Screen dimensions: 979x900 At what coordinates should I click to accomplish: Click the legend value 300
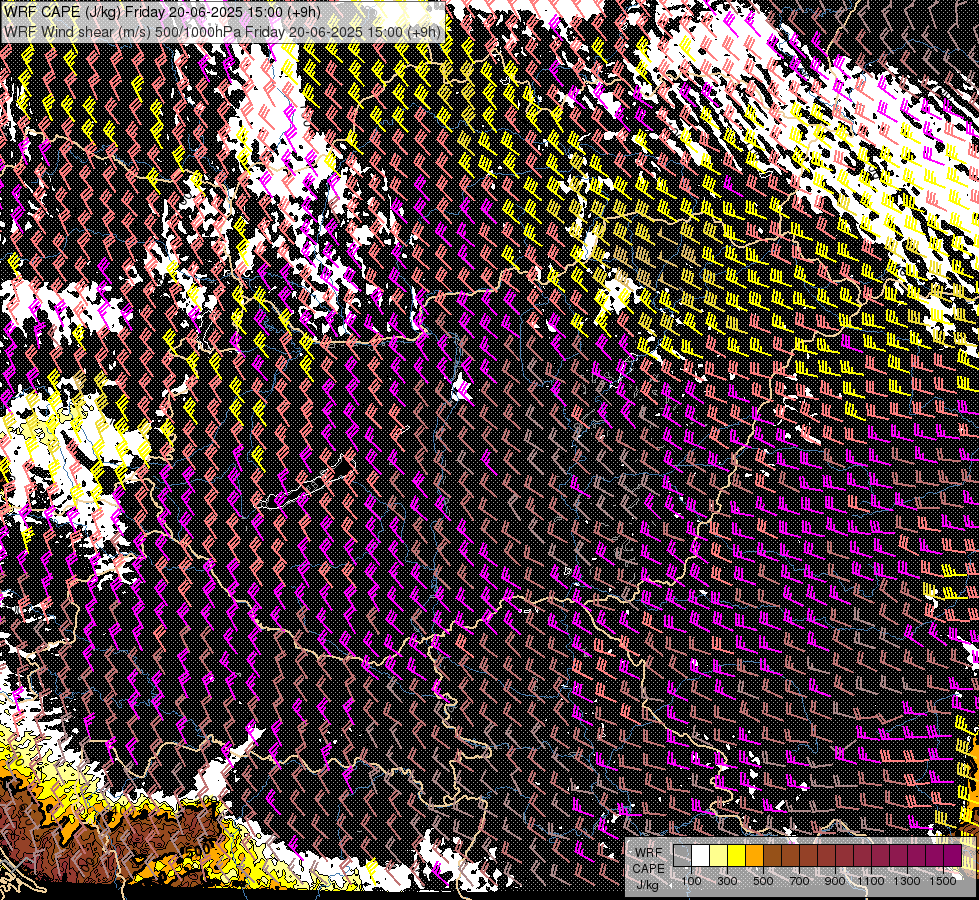click(x=727, y=881)
